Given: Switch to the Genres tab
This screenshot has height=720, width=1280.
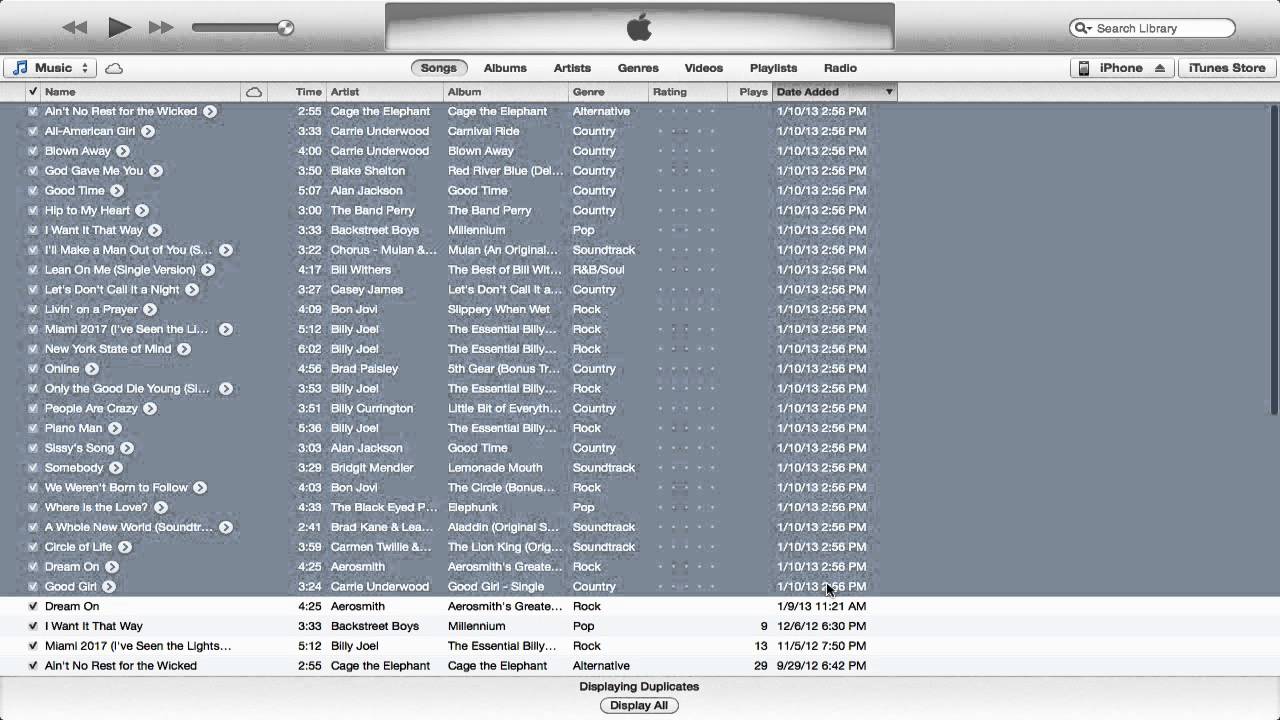Looking at the screenshot, I should [x=638, y=68].
